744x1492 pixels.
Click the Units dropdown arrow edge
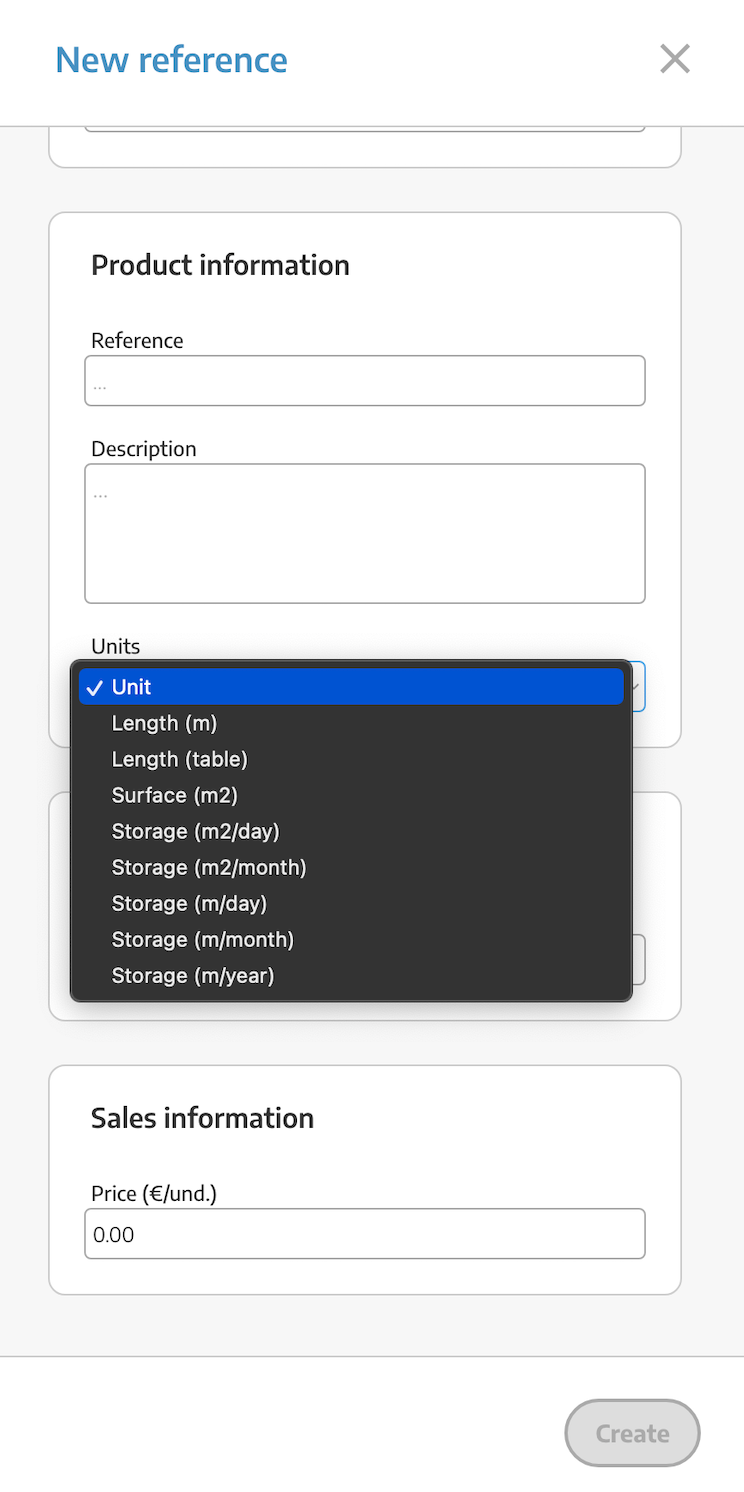(x=639, y=686)
